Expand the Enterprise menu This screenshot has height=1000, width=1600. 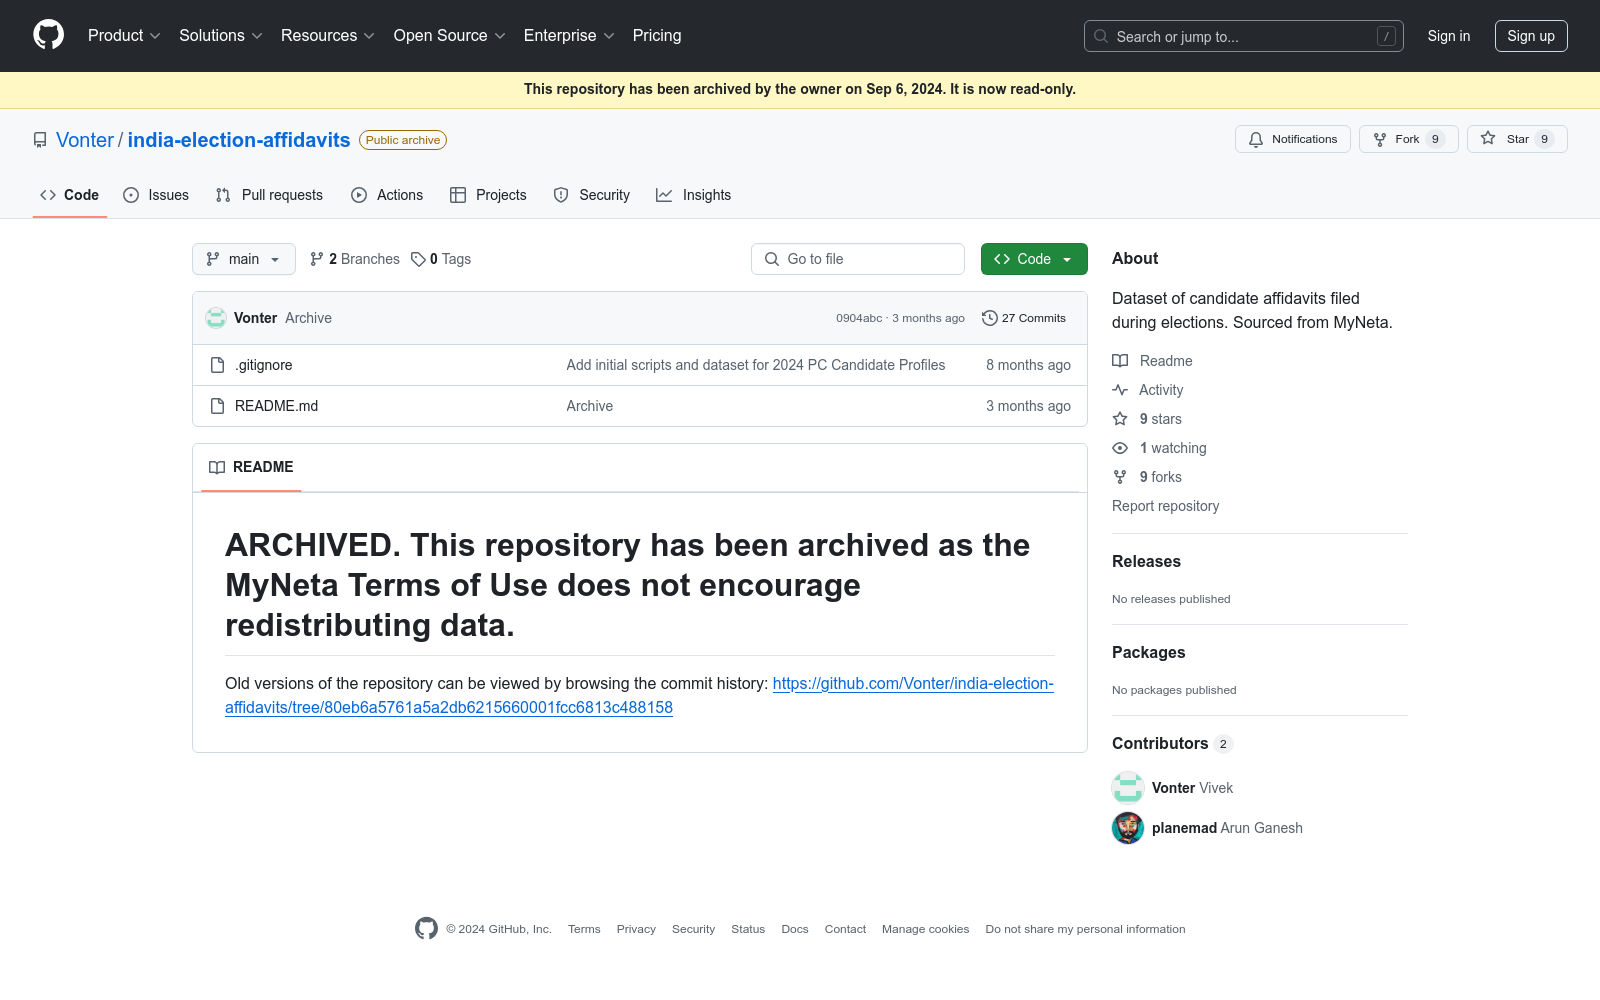(x=569, y=36)
